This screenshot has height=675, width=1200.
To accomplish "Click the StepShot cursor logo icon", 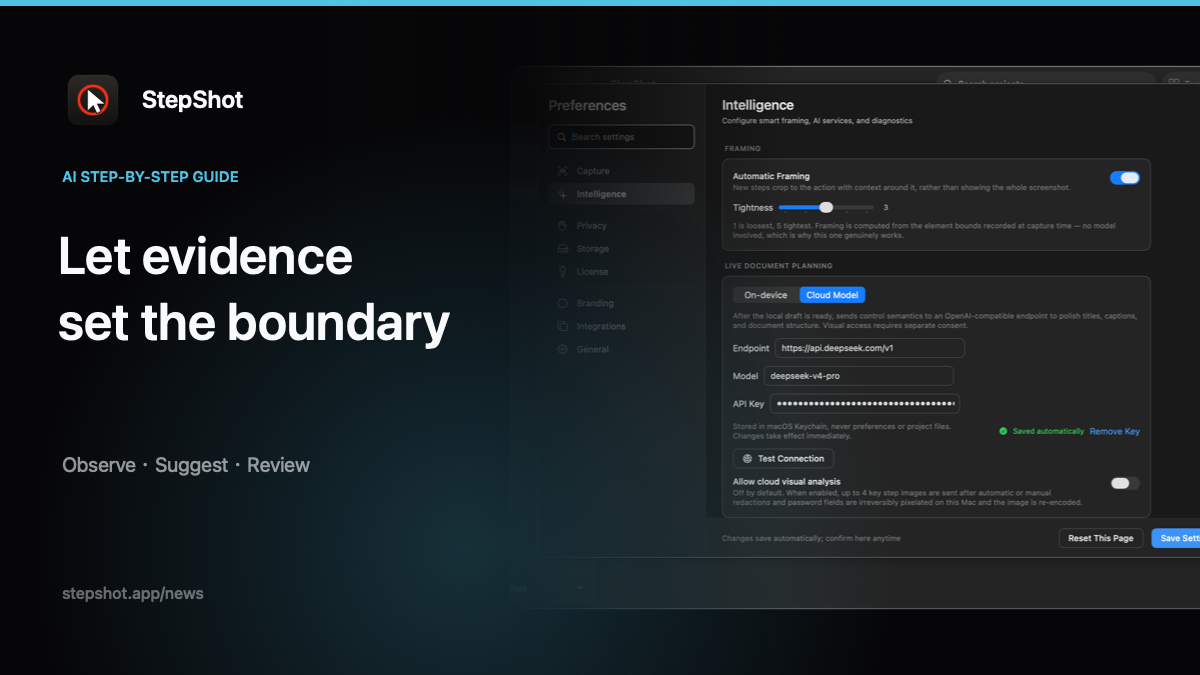I will click(x=93, y=100).
